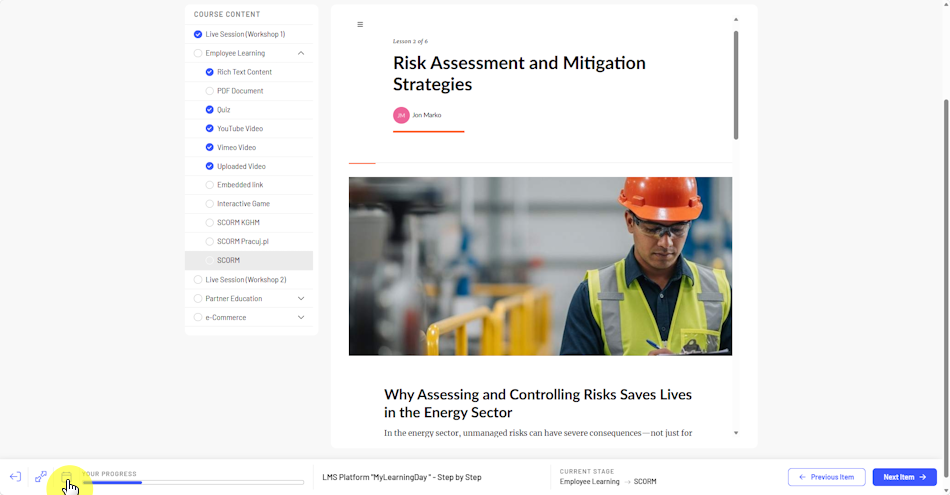Image resolution: width=950 pixels, height=495 pixels.
Task: Open Live Session (Workshop 1) item
Action: [x=245, y=35]
